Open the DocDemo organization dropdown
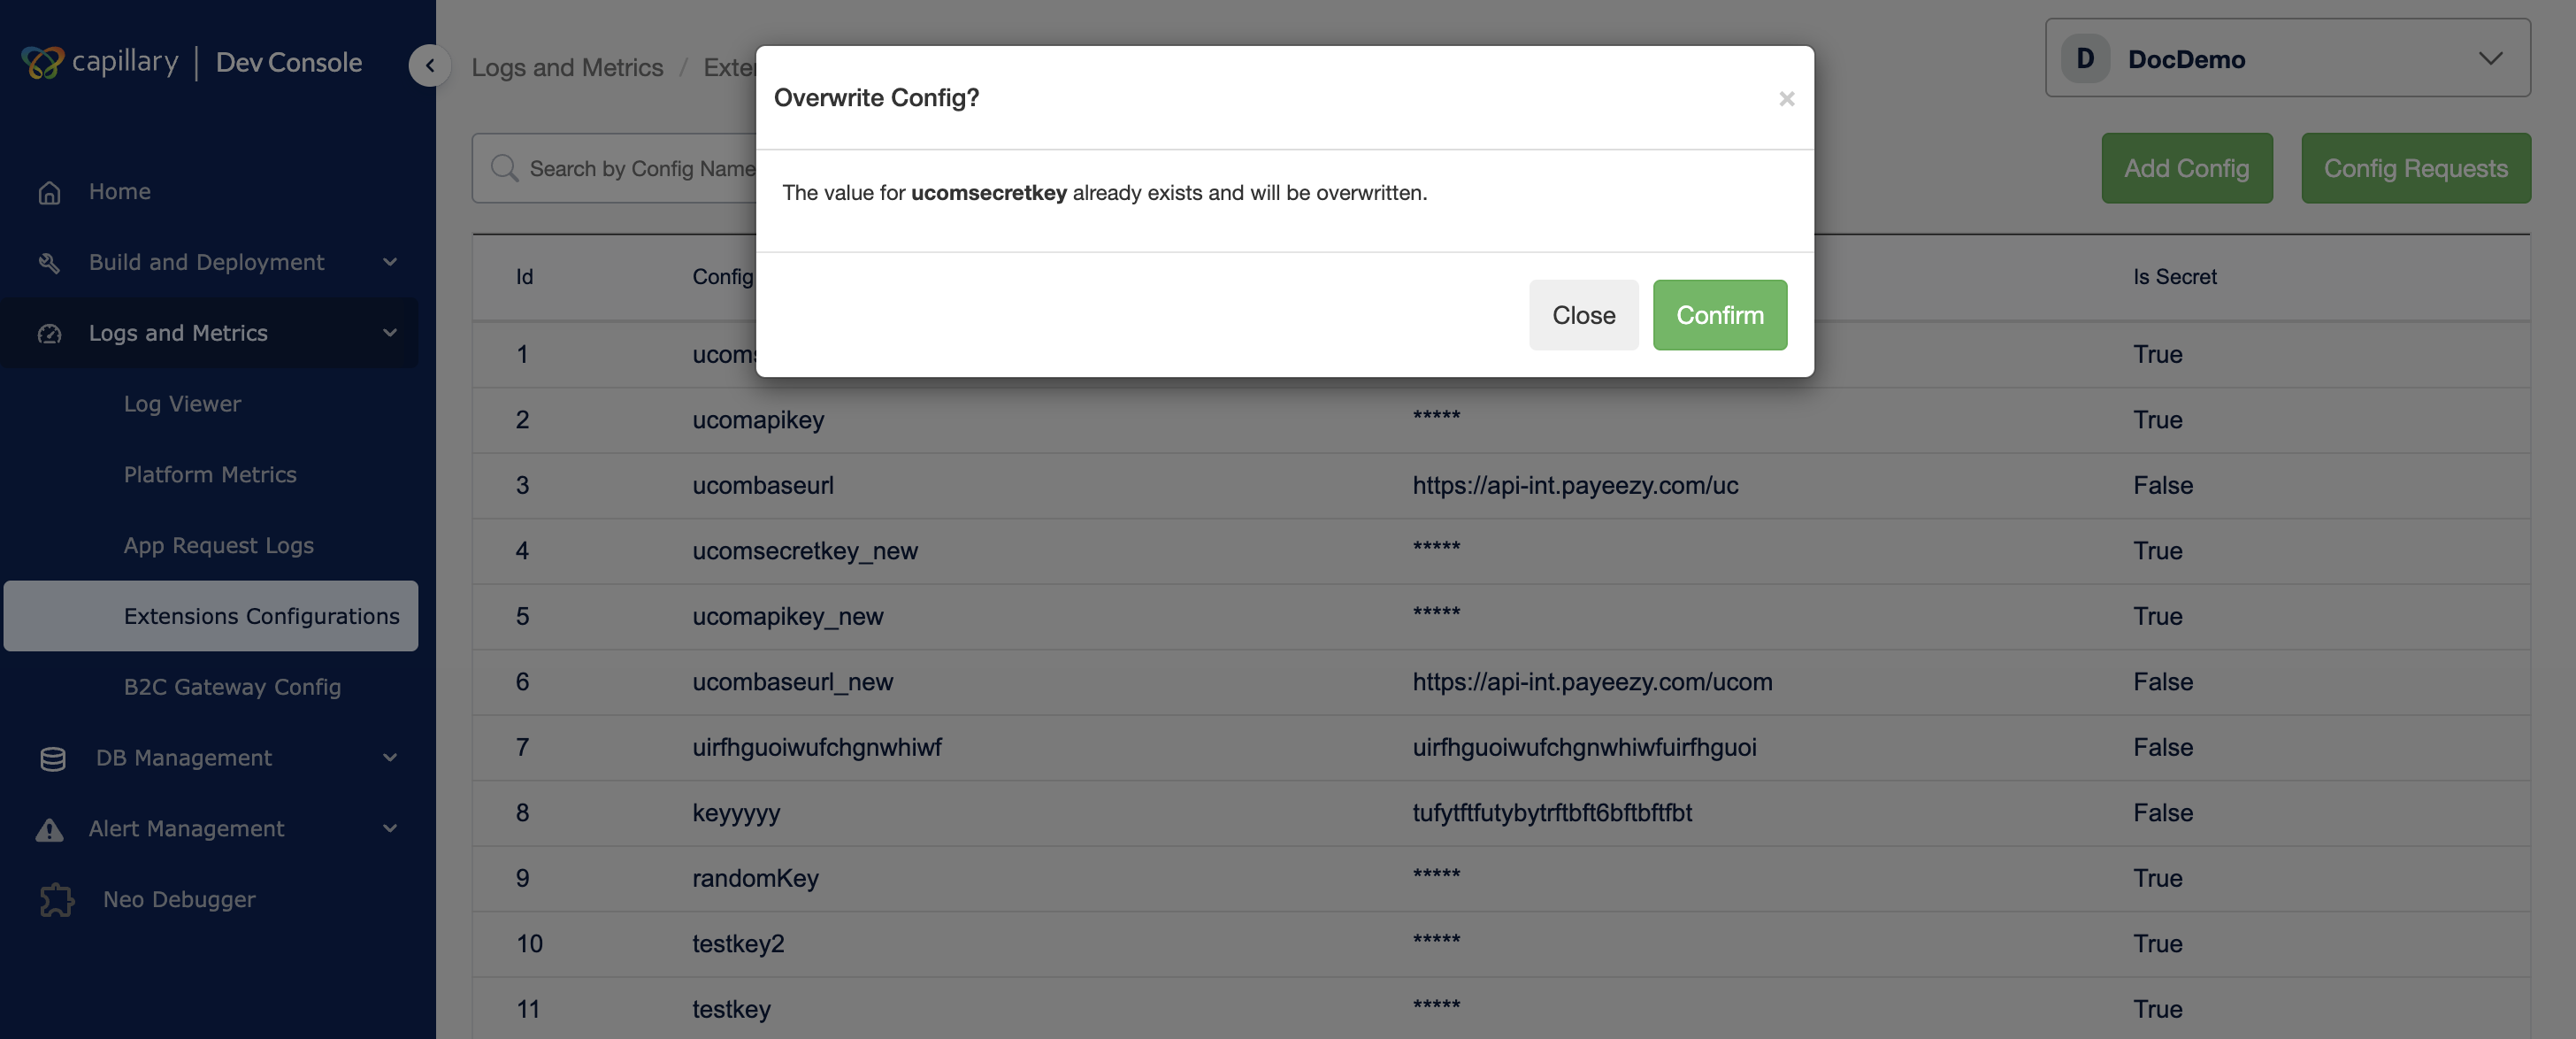 2287,59
